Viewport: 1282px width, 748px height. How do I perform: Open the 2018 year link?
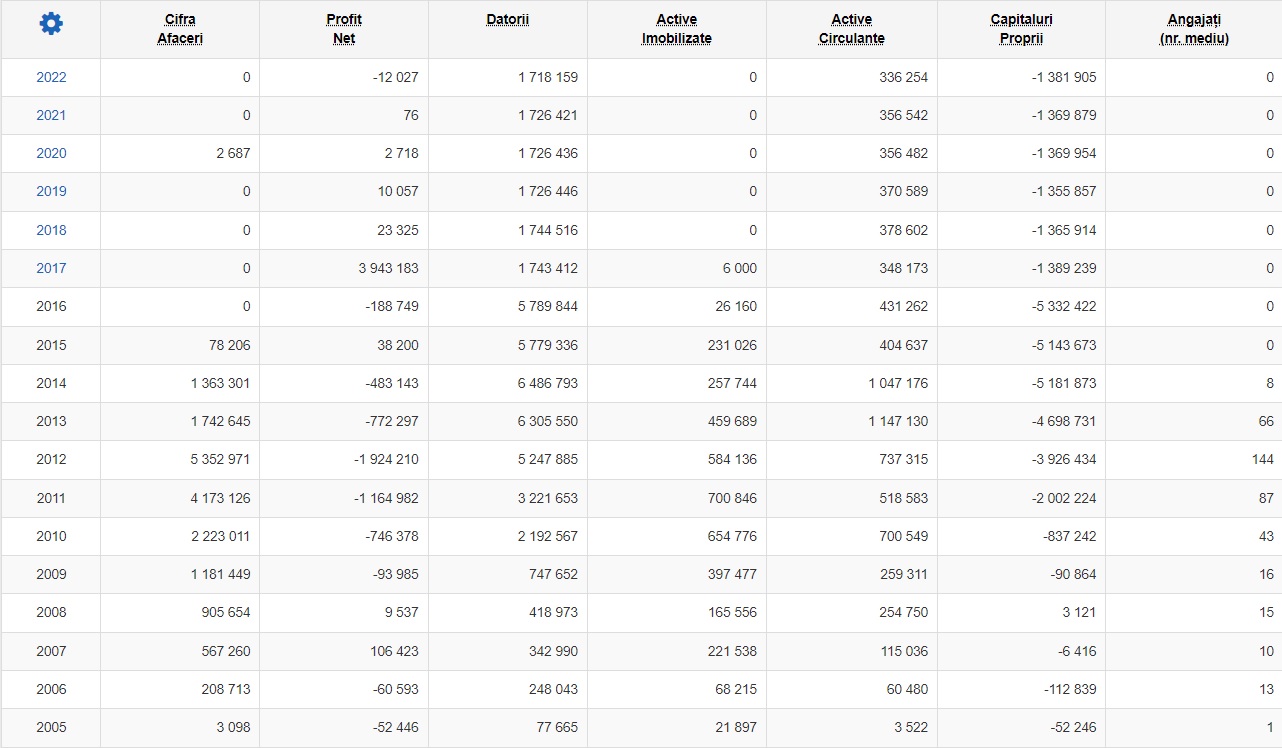pyautogui.click(x=51, y=230)
